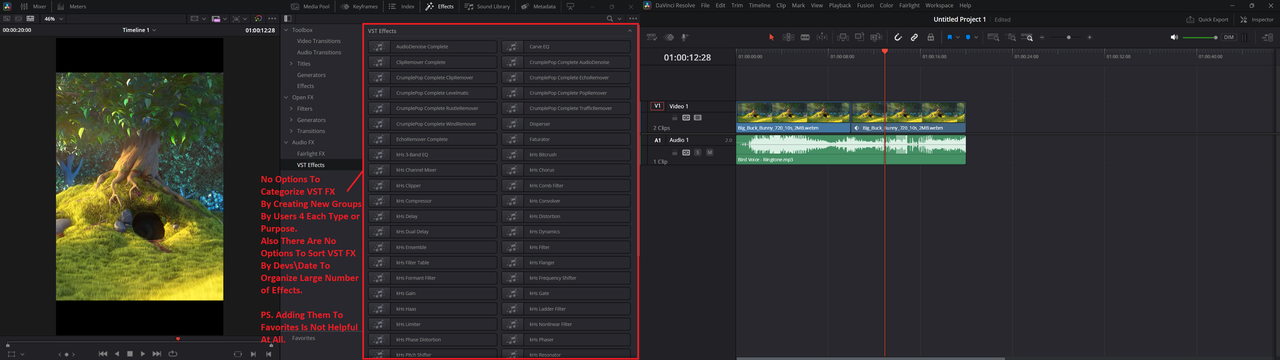The image size is (1280, 360).
Task: Open the File menu
Action: coord(705,6)
